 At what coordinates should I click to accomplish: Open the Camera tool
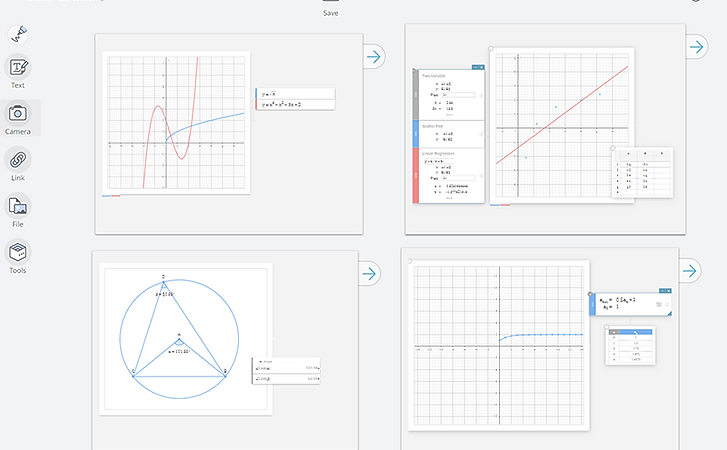tap(18, 118)
